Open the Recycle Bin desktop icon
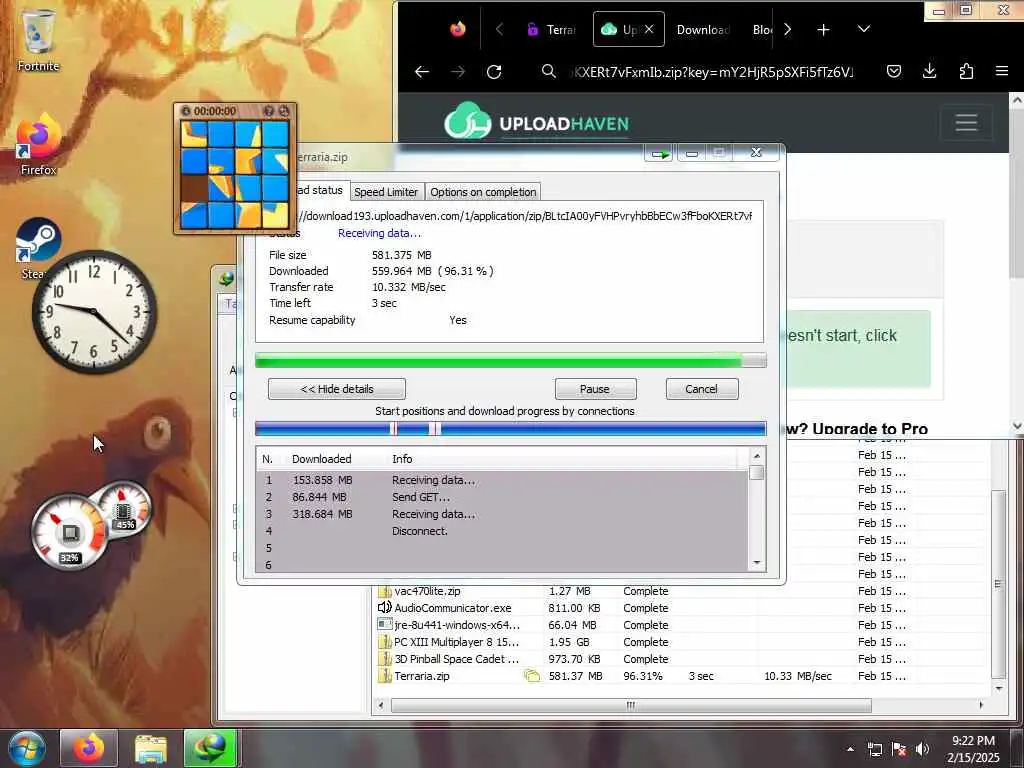 click(x=38, y=39)
